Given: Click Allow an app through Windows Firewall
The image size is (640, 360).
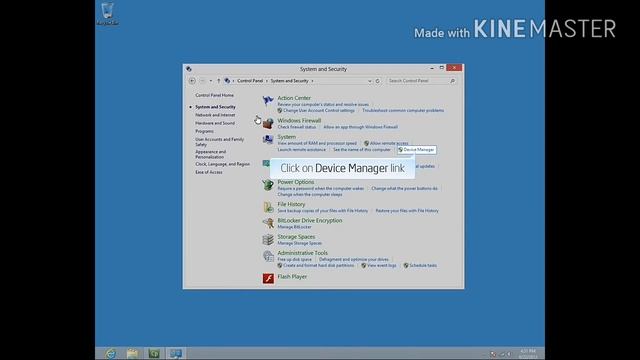Looking at the screenshot, I should 360,127.
